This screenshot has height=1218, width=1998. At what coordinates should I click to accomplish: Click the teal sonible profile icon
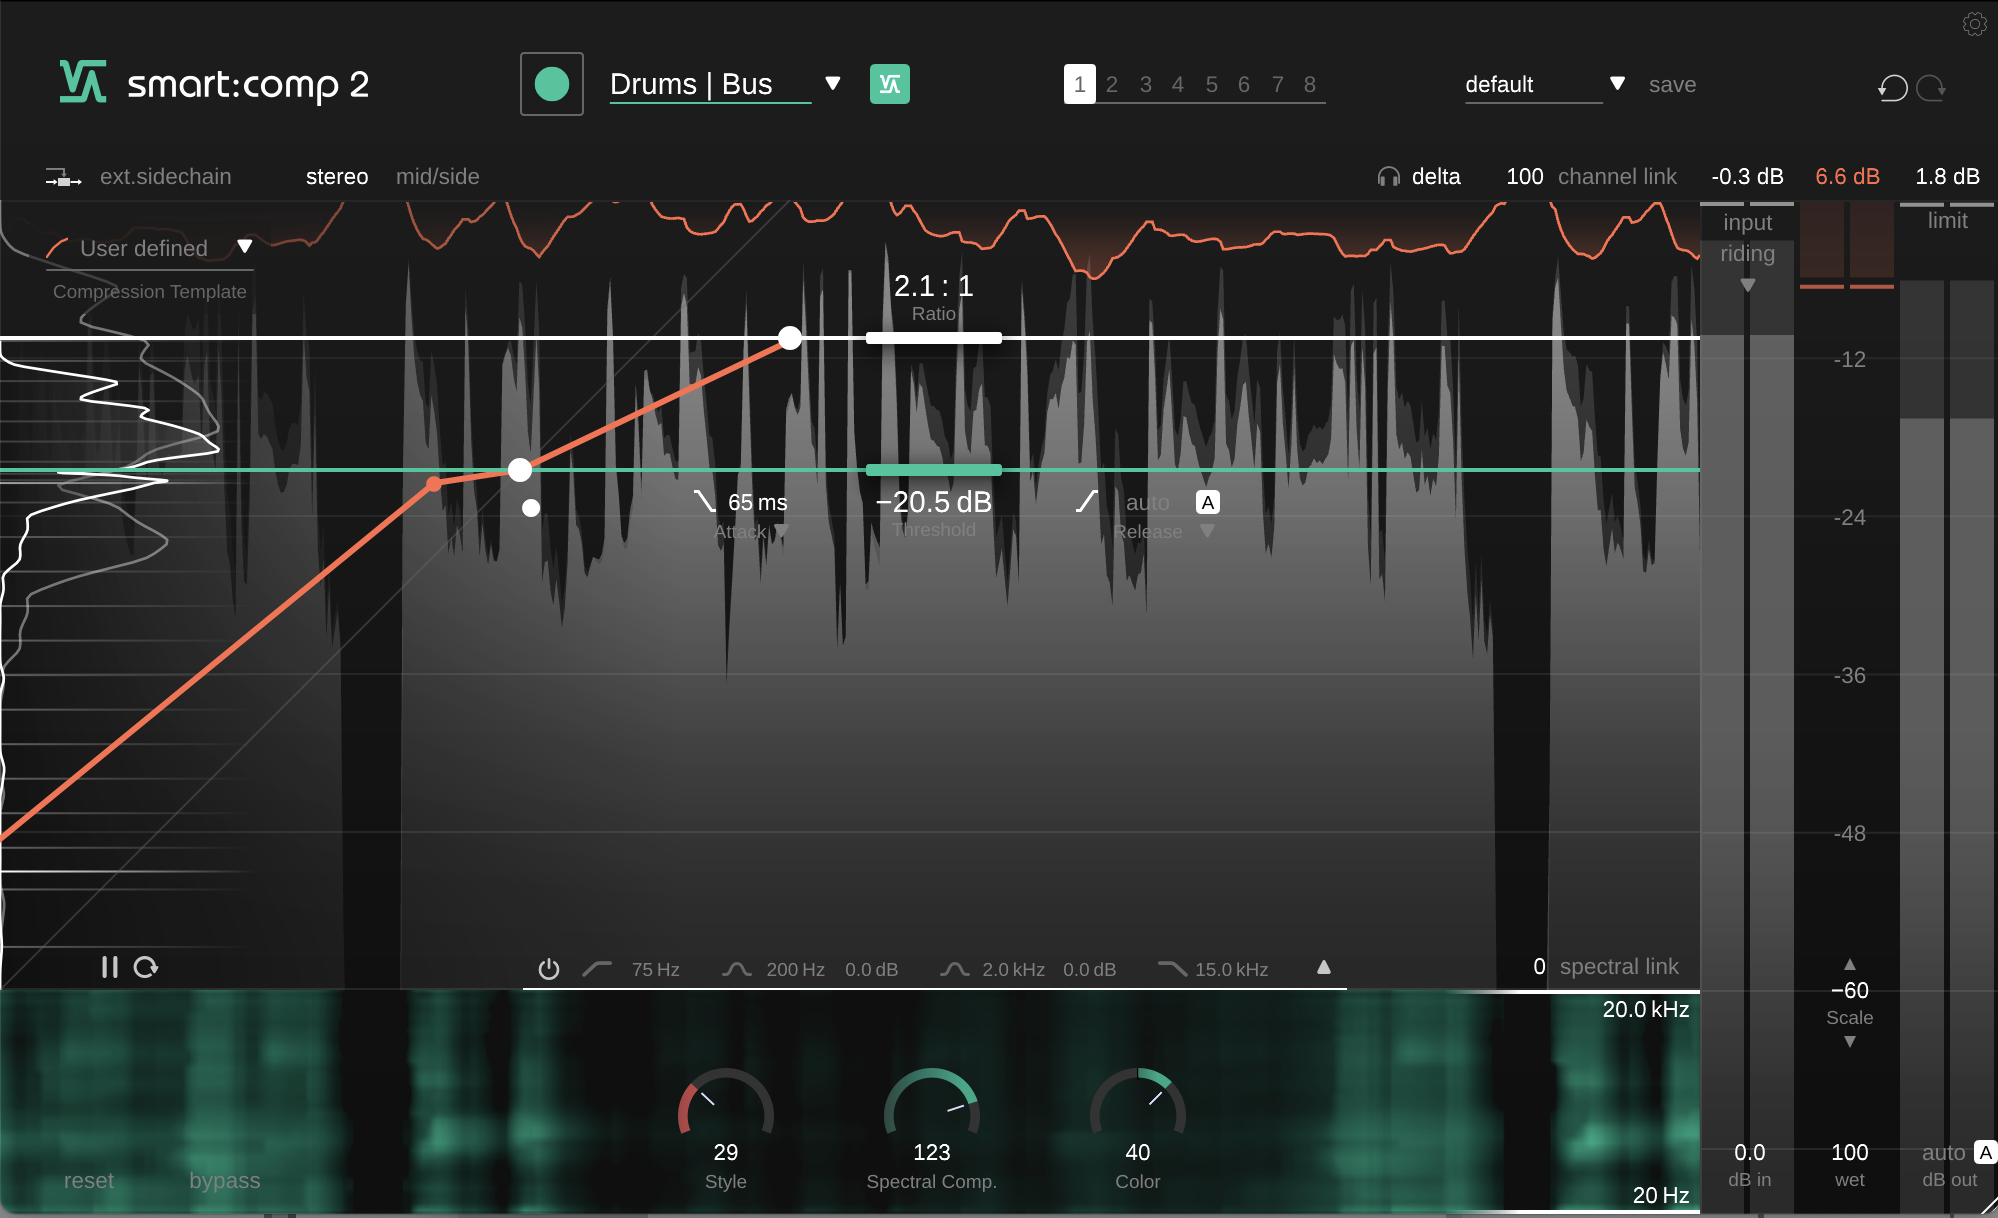[x=889, y=84]
